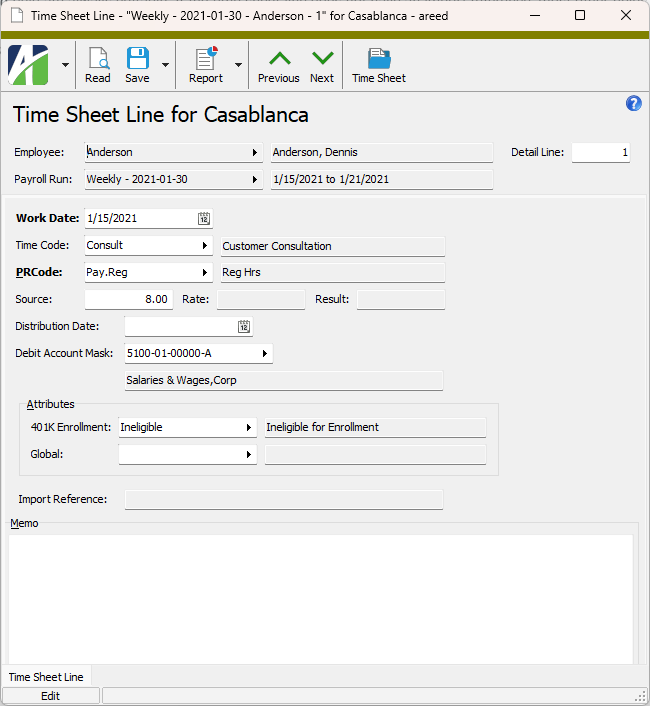Image resolution: width=650 pixels, height=706 pixels.
Task: Open the Payroll Run lookup arrow
Action: pos(255,180)
